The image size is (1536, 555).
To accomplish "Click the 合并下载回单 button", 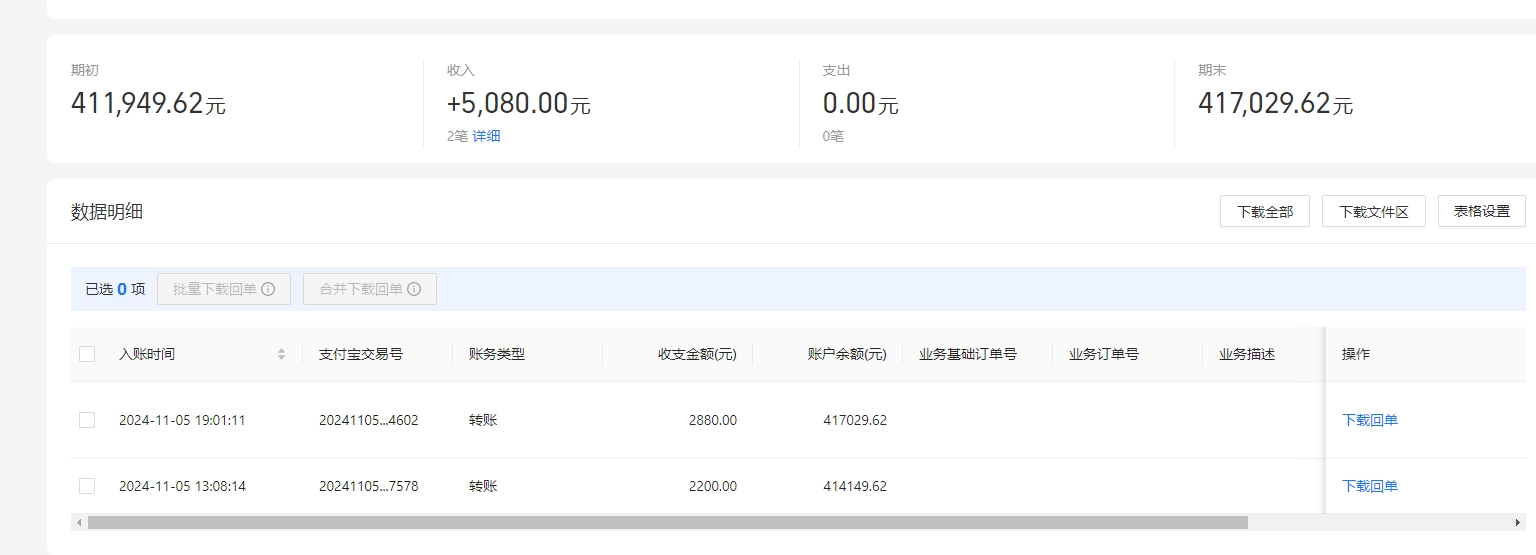I will pyautogui.click(x=370, y=289).
